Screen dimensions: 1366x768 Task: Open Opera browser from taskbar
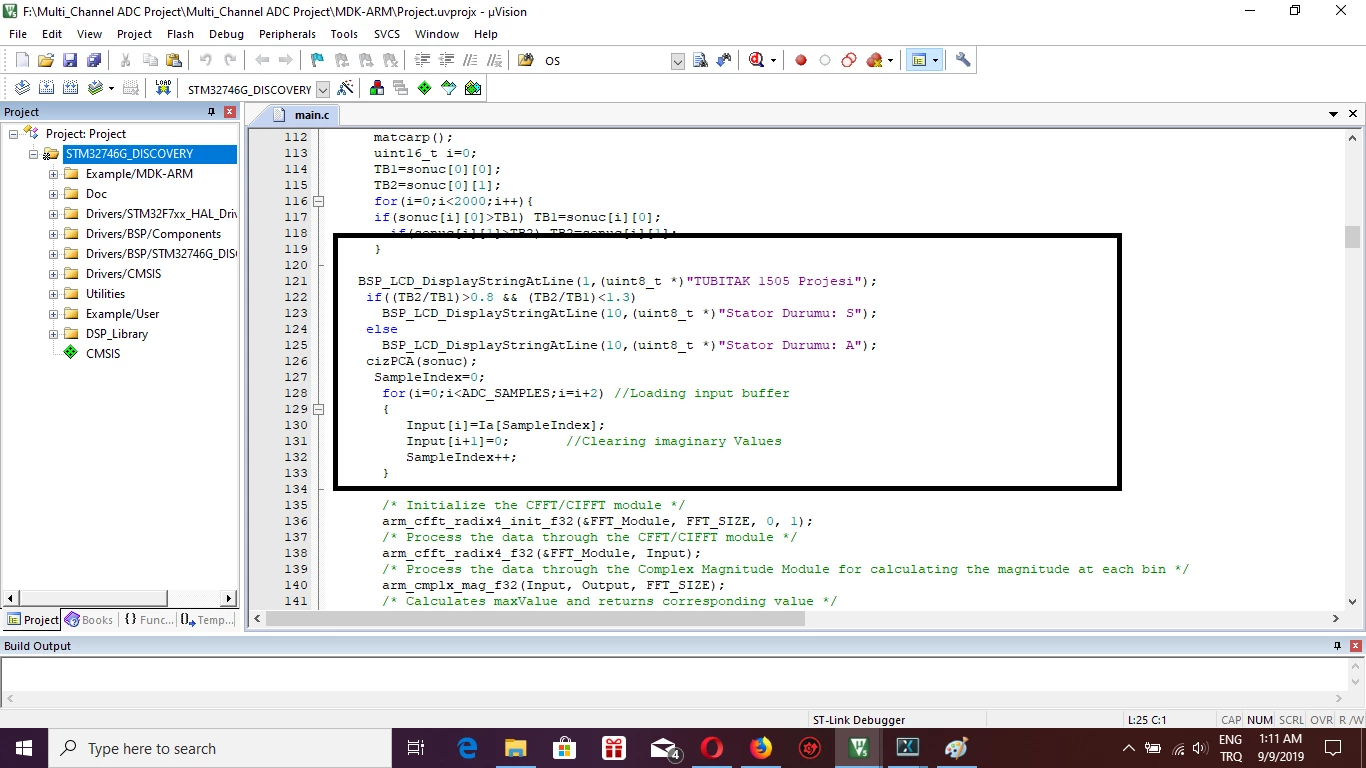click(x=712, y=748)
